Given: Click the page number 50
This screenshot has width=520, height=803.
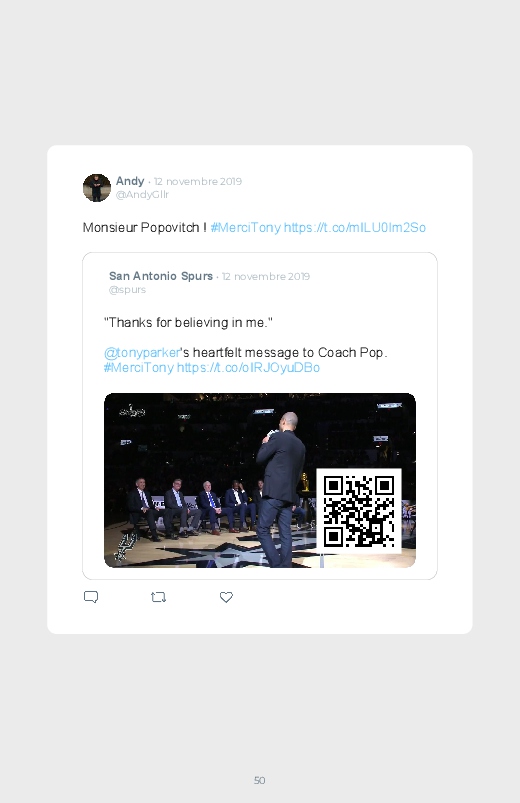Looking at the screenshot, I should pyautogui.click(x=260, y=780).
